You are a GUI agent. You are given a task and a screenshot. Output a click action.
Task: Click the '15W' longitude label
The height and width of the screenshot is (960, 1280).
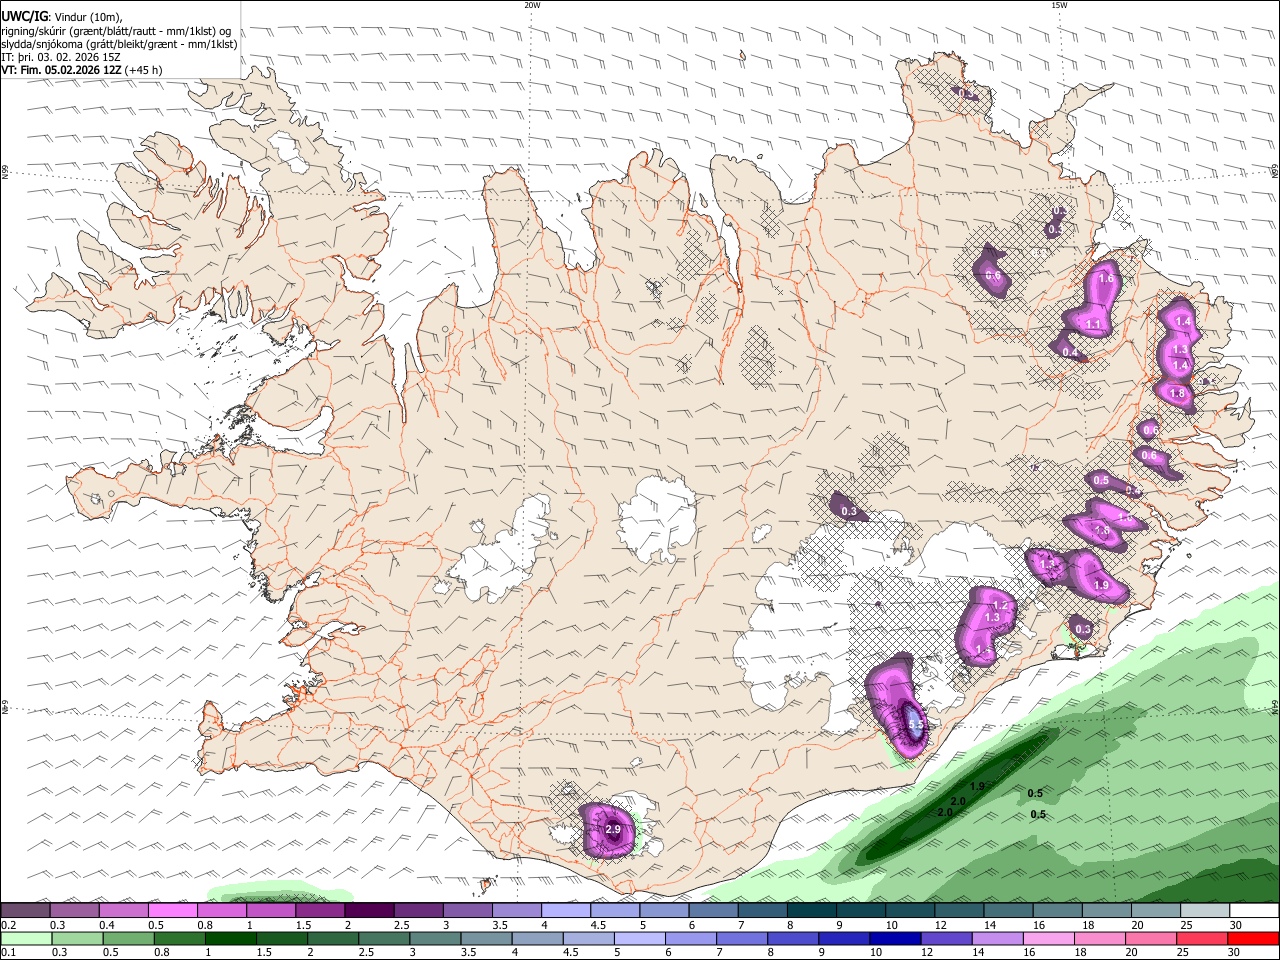pyautogui.click(x=1059, y=5)
